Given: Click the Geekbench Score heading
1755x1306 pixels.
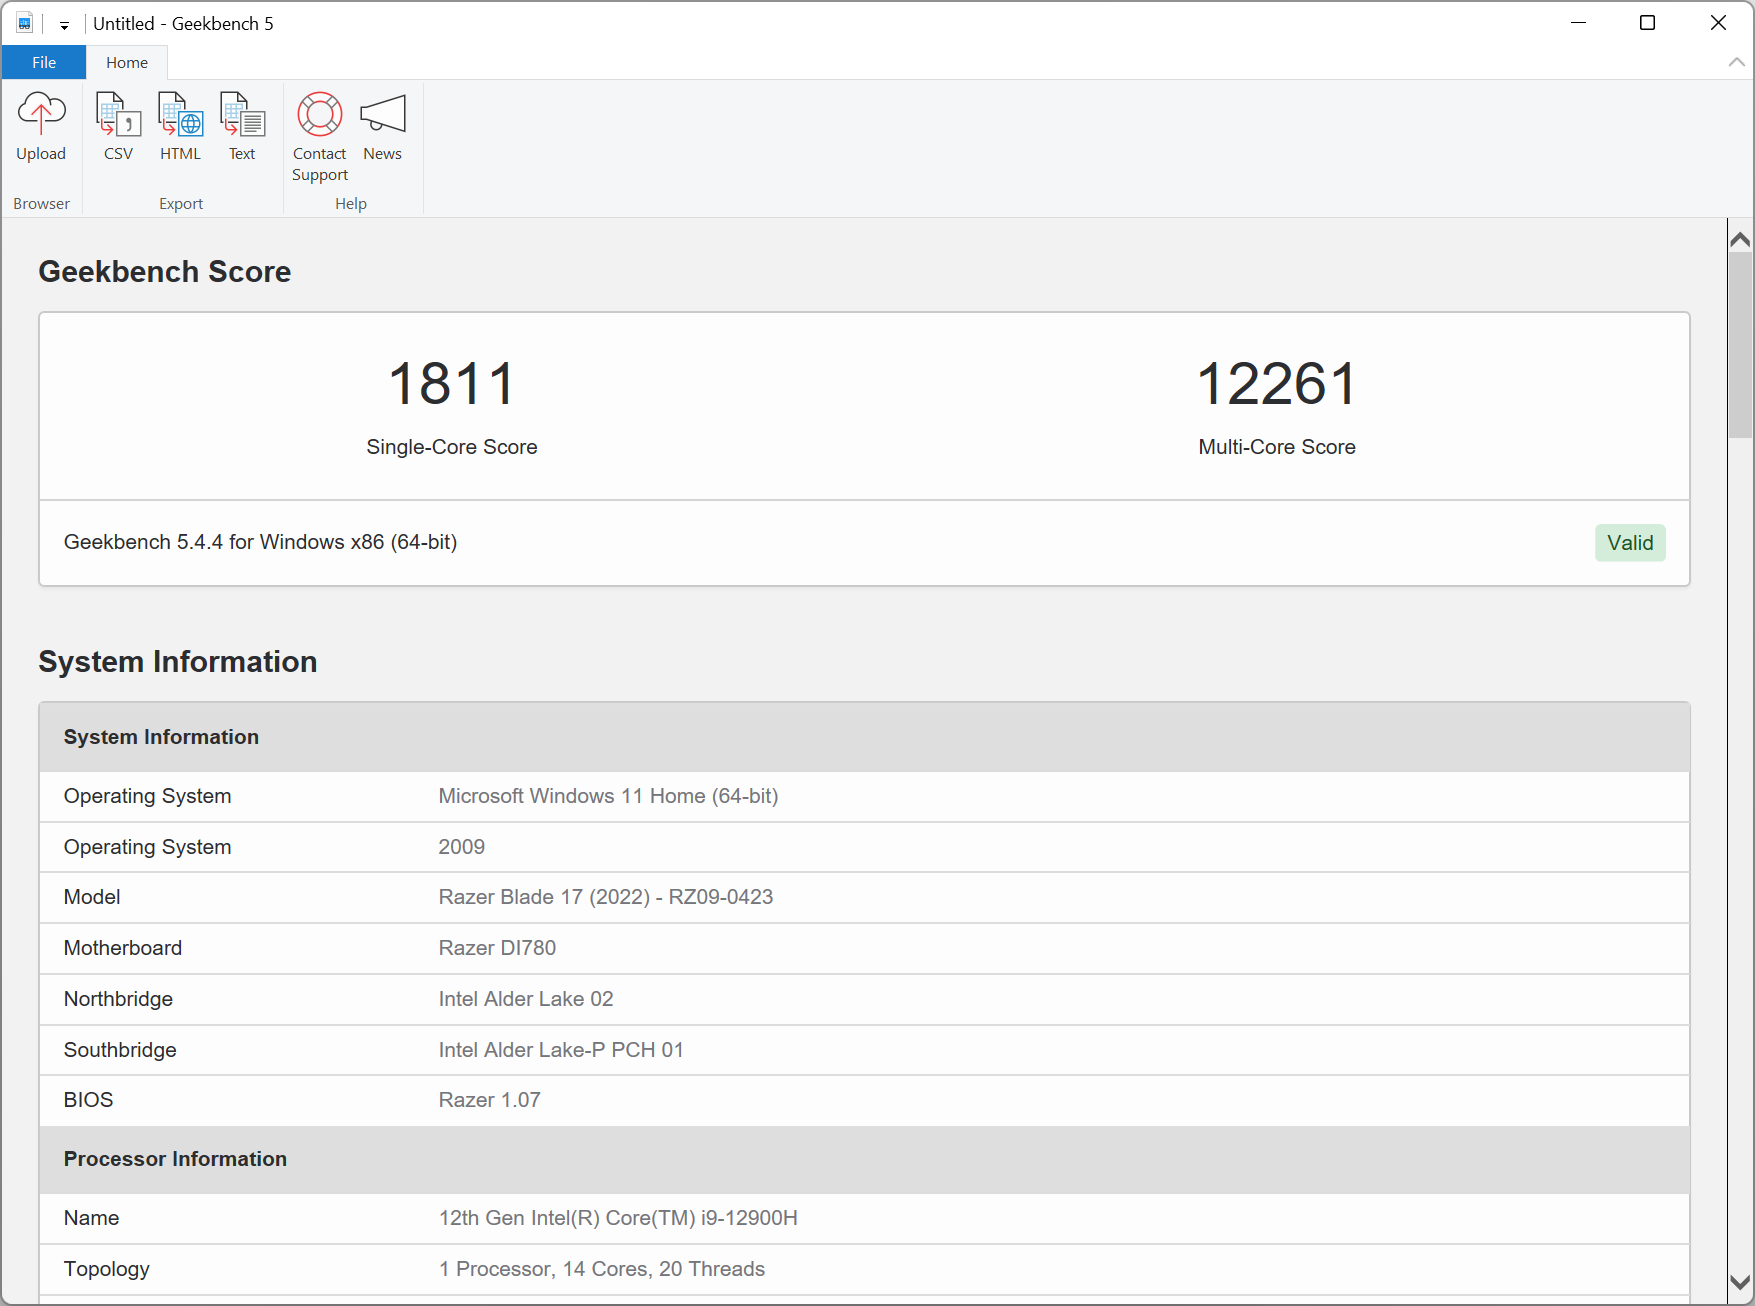Looking at the screenshot, I should (165, 272).
